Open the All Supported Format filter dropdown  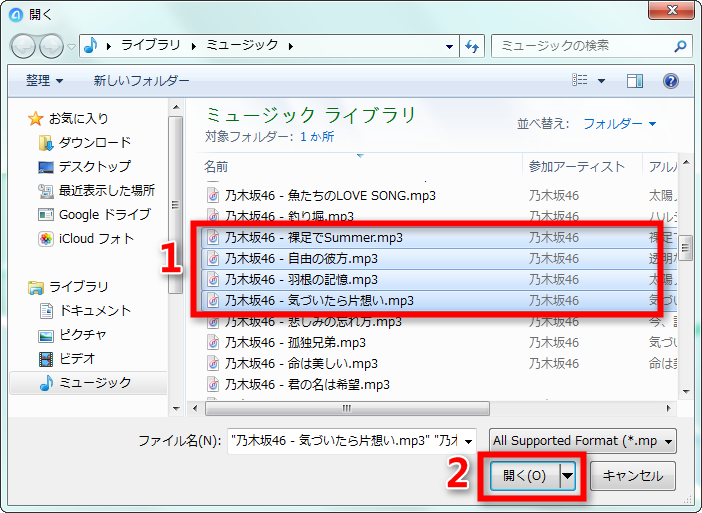[582, 441]
